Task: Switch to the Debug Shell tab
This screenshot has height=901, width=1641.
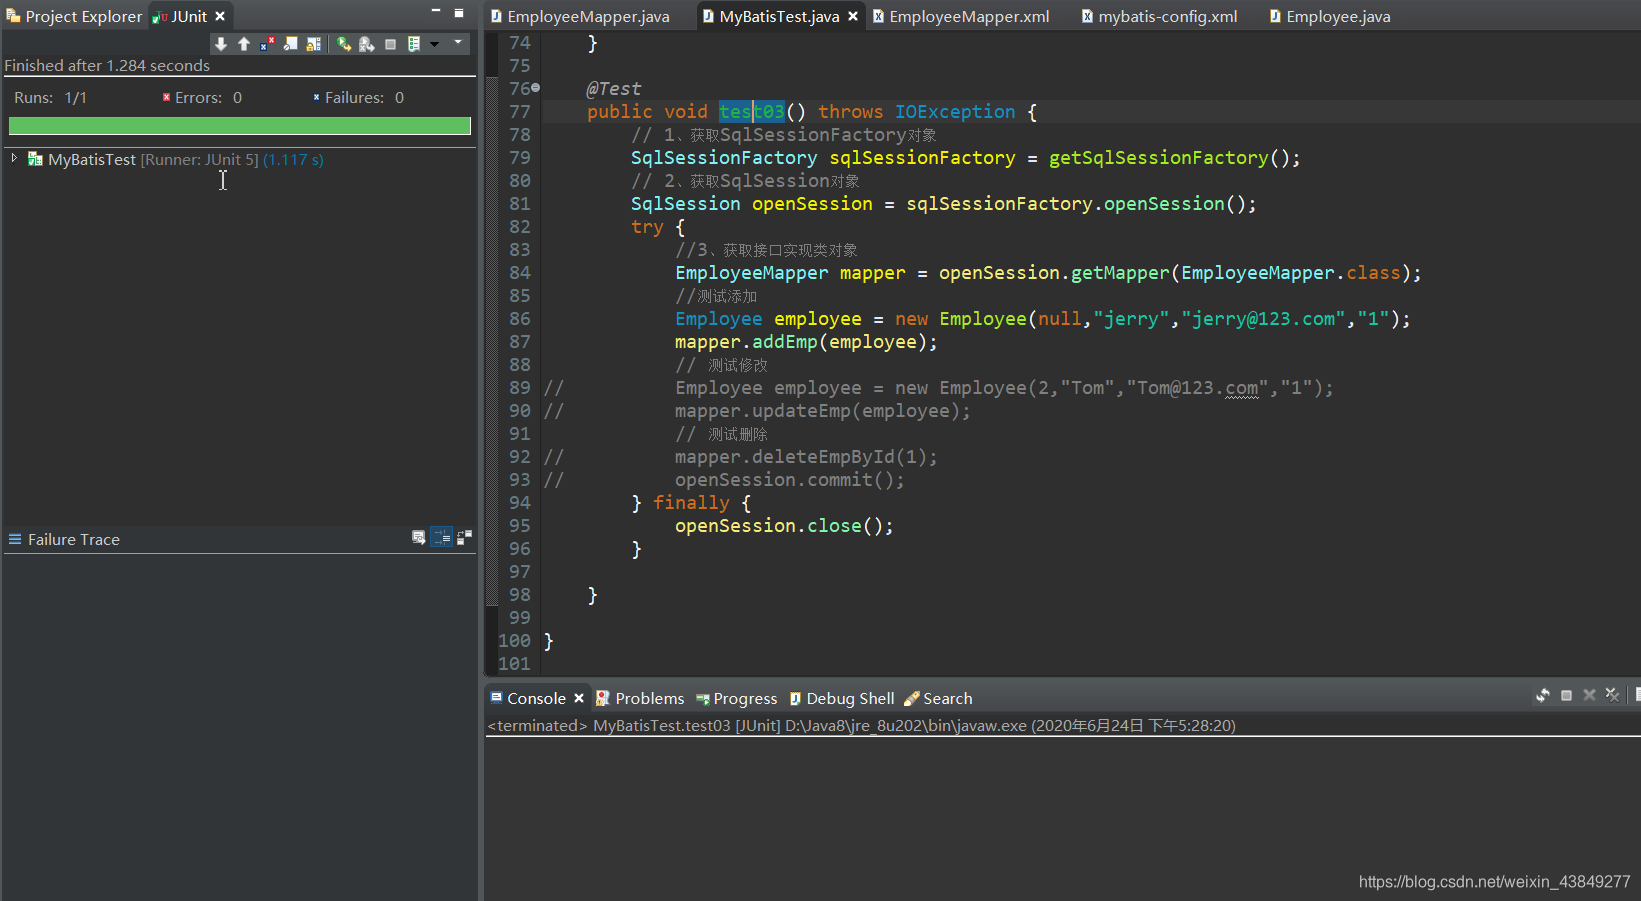Action: pyautogui.click(x=842, y=698)
